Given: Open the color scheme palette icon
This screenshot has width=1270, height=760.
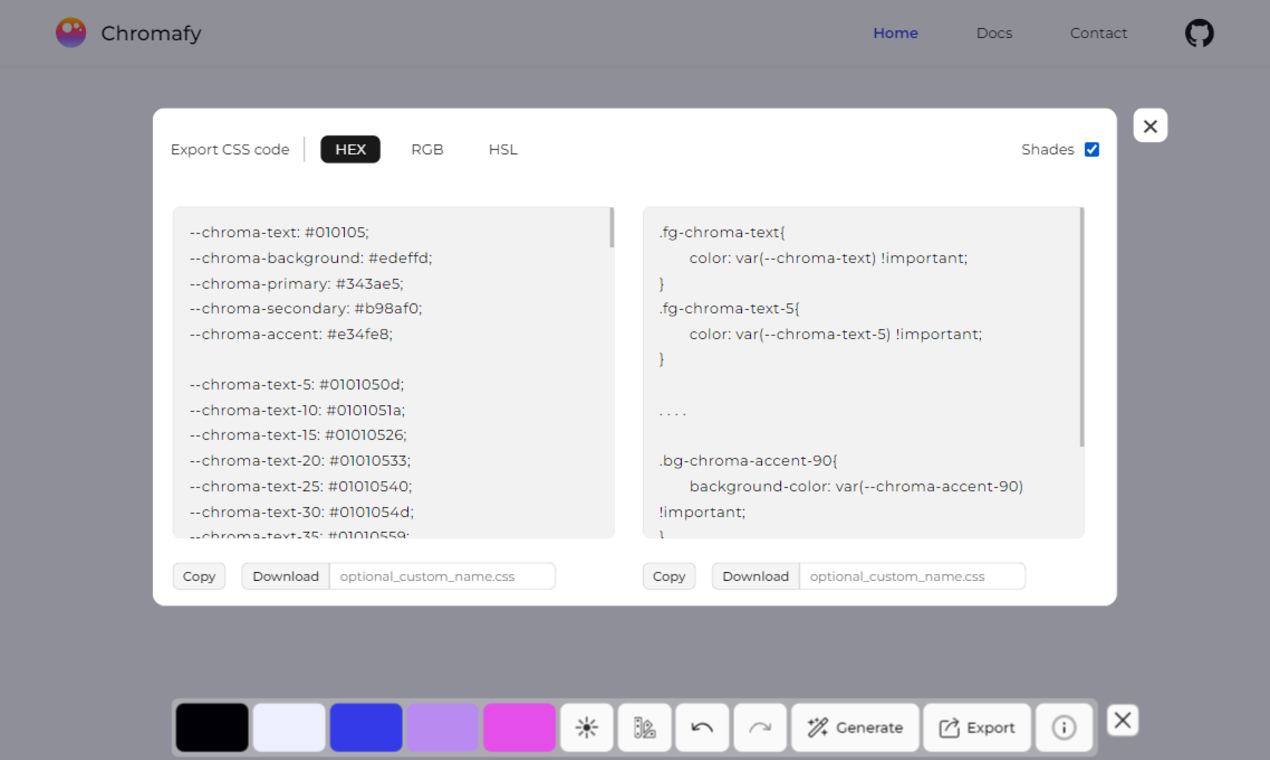Looking at the screenshot, I should click(x=645, y=727).
